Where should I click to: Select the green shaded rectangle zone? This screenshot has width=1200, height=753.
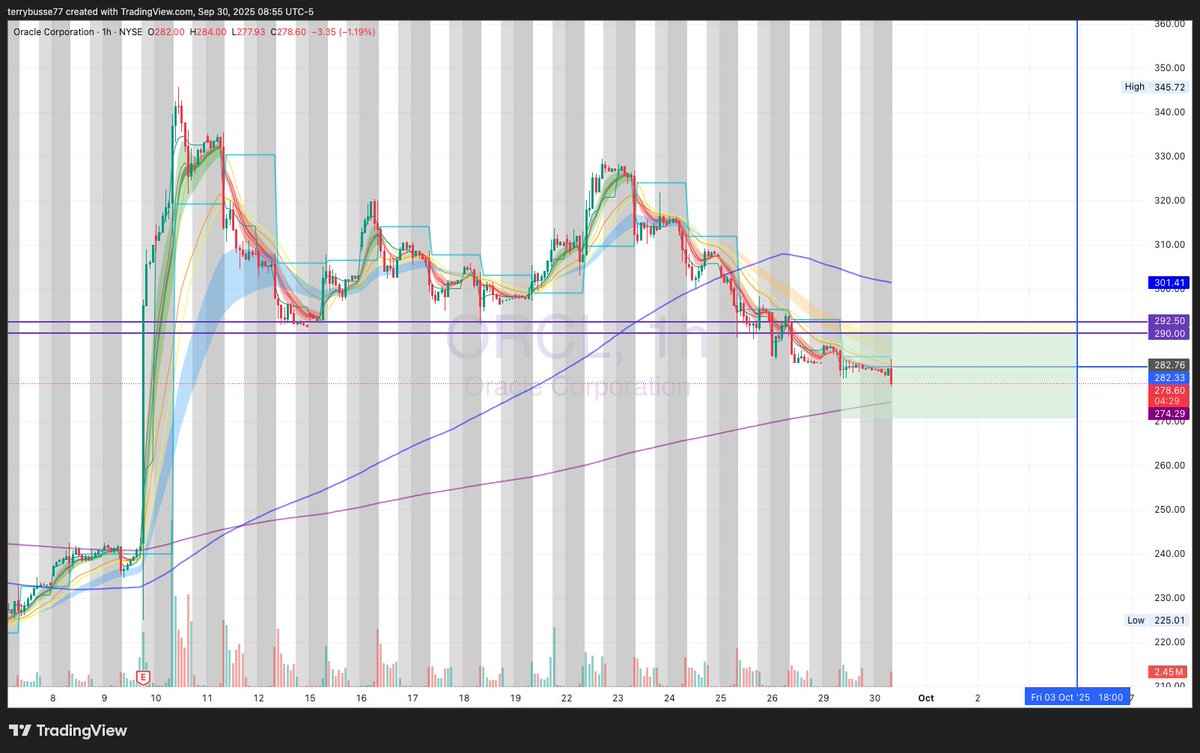[958, 375]
